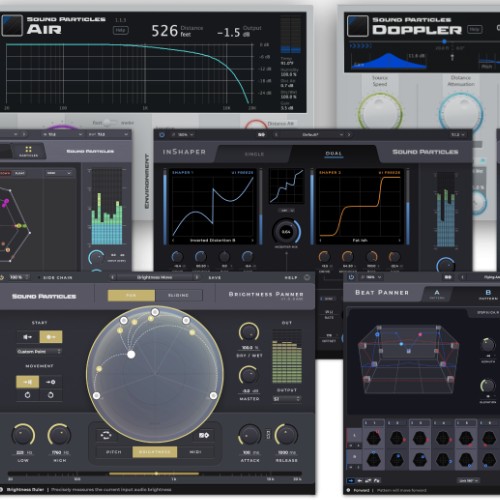500x500 pixels.
Task: Click the Doppler logo square icon
Action: pos(358,26)
